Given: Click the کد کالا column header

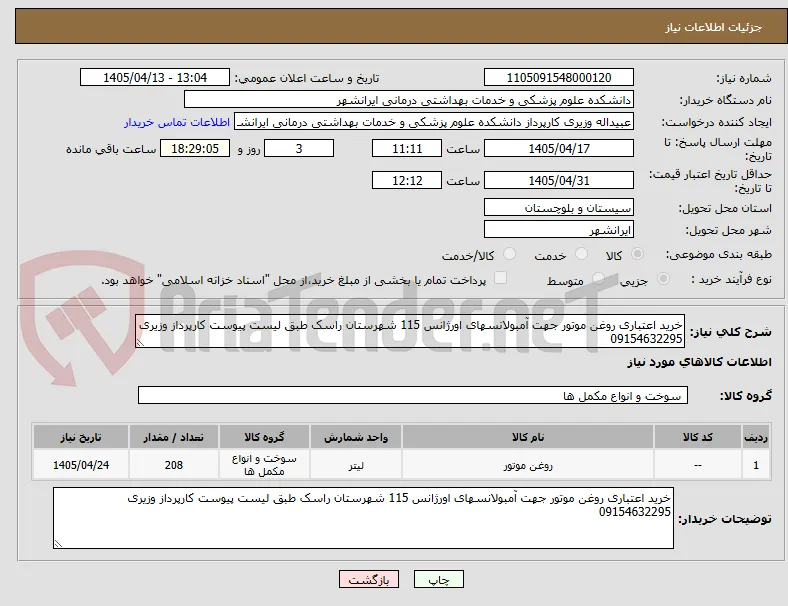Looking at the screenshot, I should click(698, 437).
